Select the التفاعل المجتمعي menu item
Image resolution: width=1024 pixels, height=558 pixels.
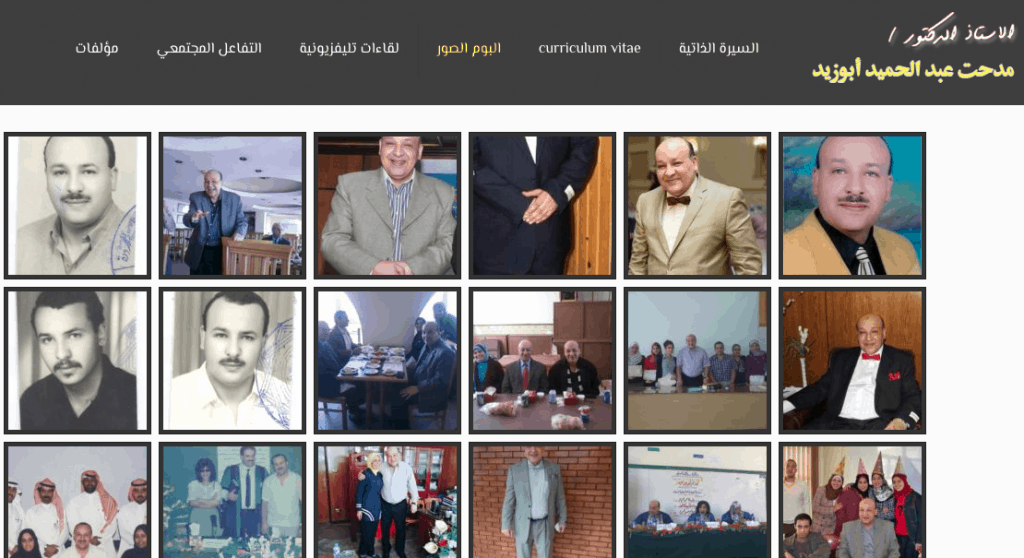coord(209,48)
